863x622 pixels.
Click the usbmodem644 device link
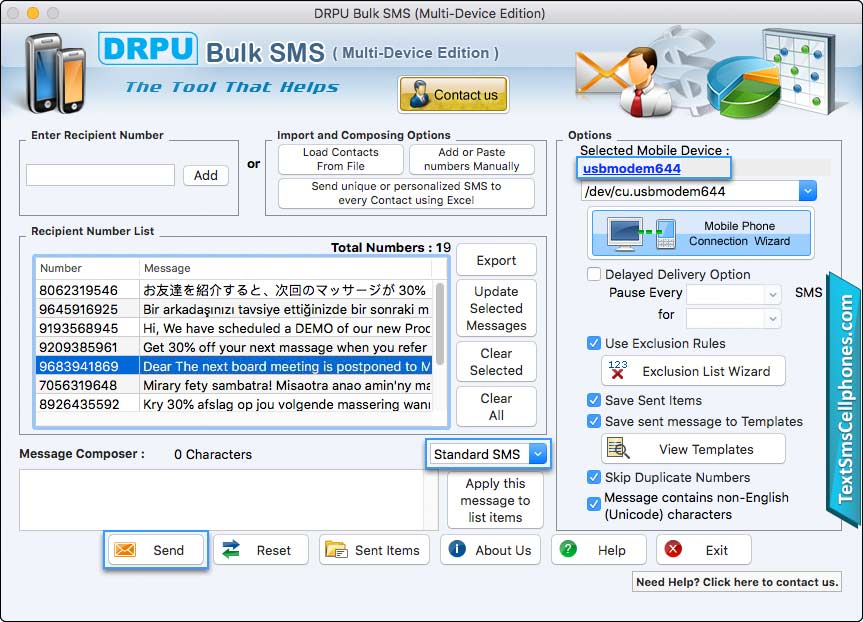point(631,168)
